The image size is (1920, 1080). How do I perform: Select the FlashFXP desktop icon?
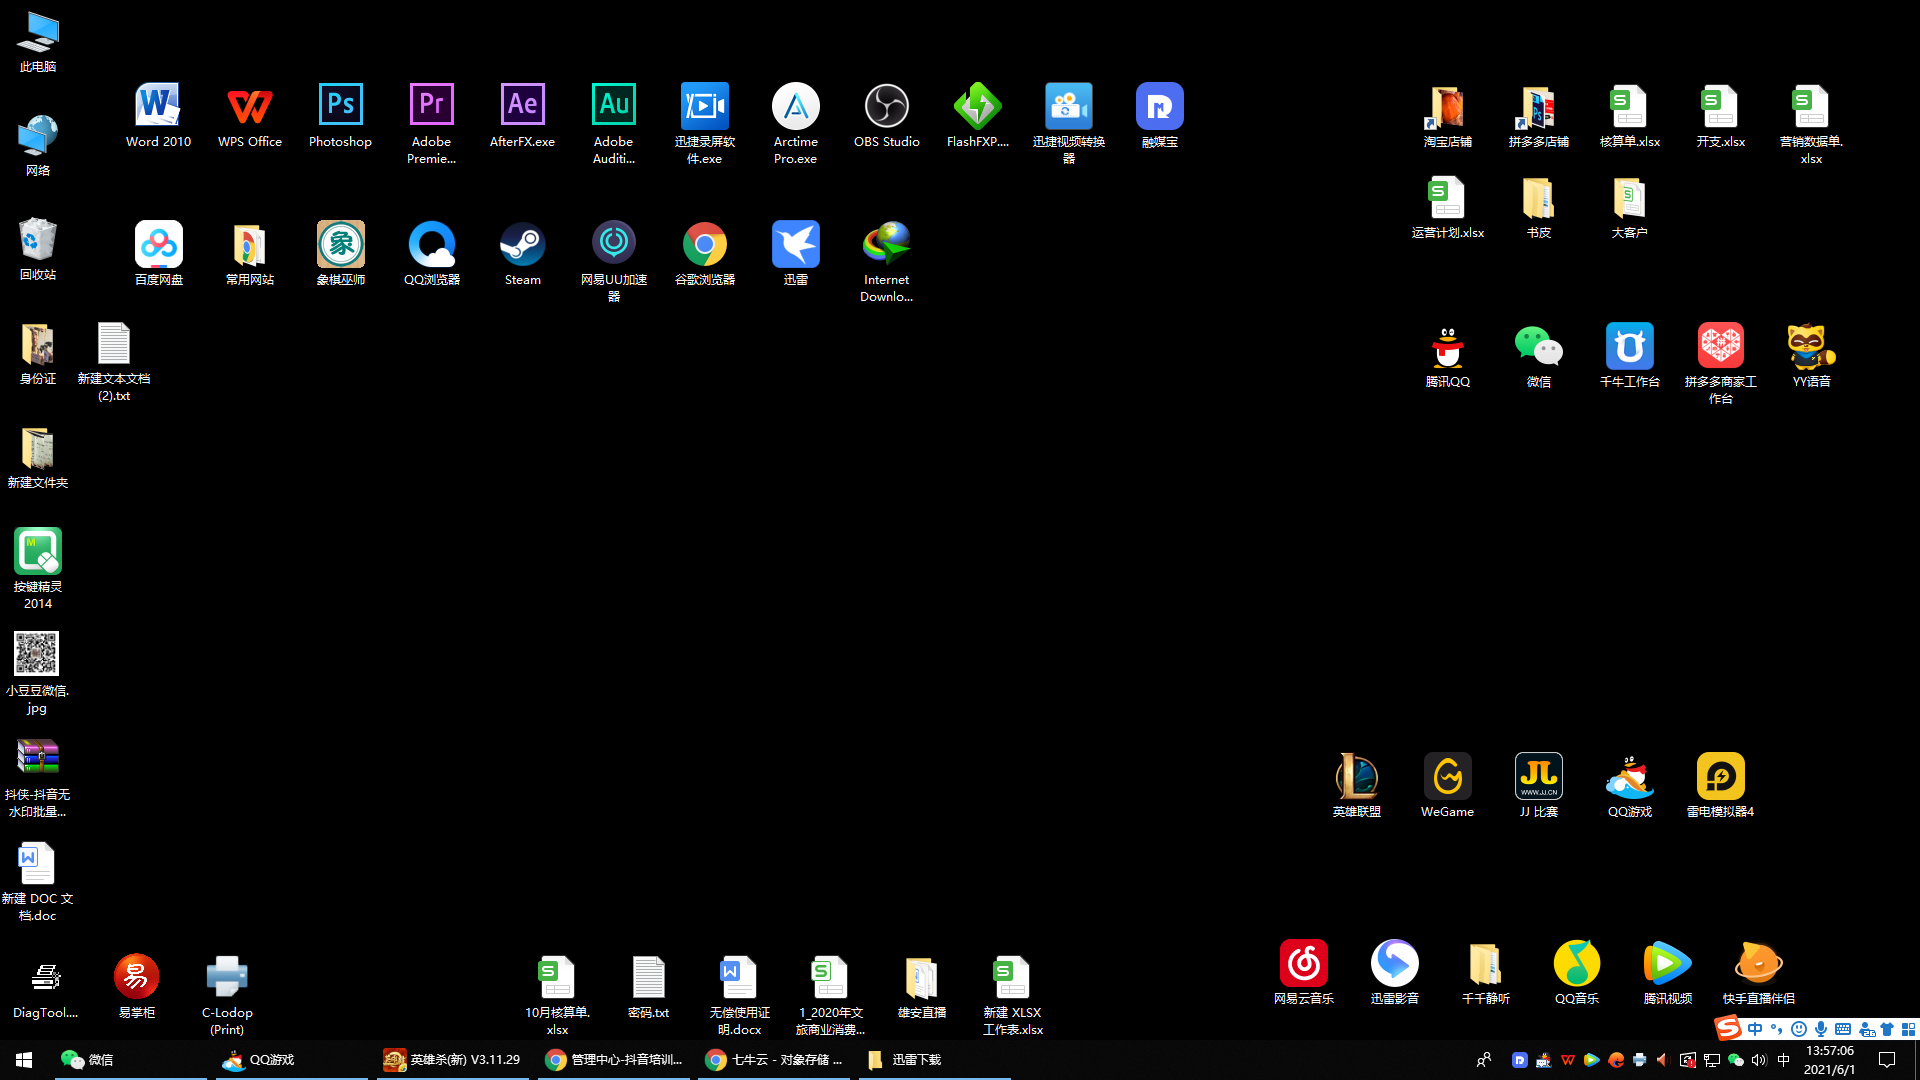[977, 115]
